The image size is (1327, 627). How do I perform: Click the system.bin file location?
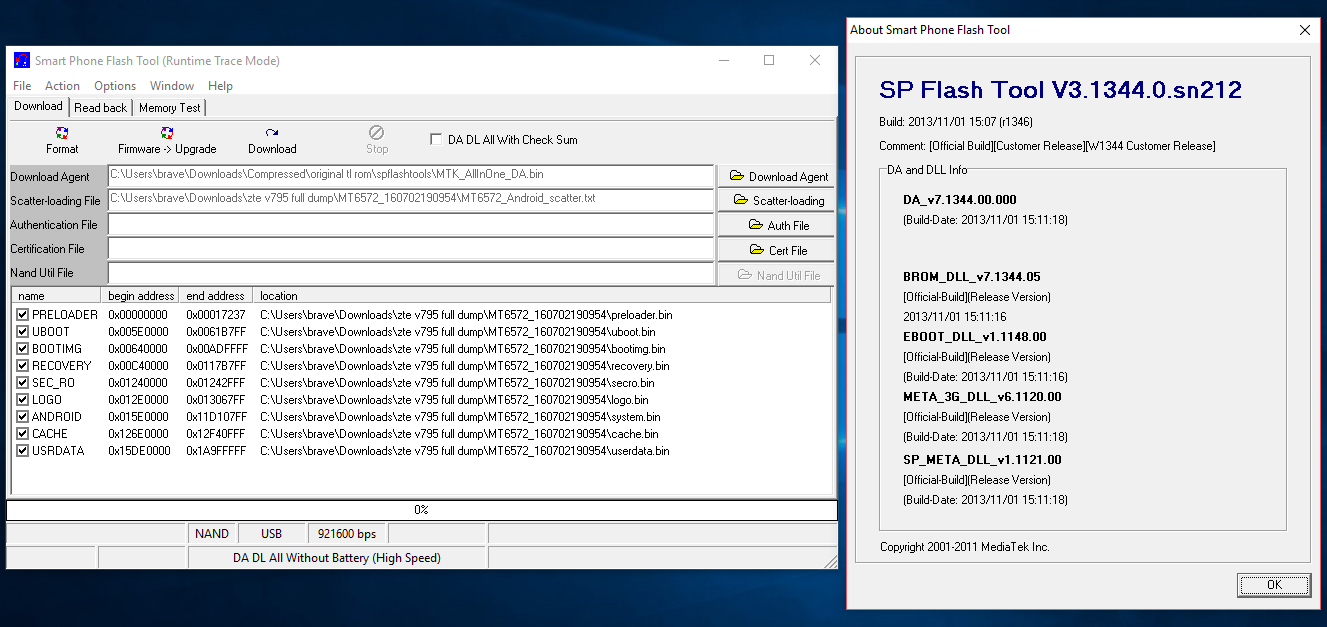point(460,416)
